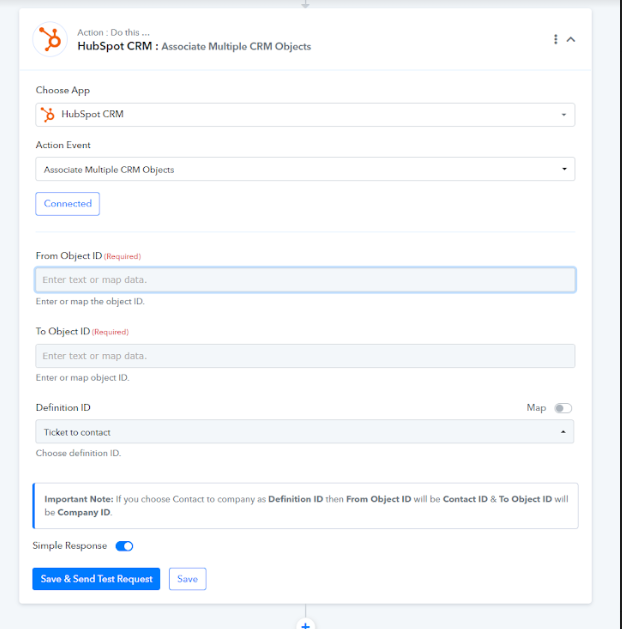622x629 pixels.
Task: Open the three-dot options menu
Action: pos(555,39)
